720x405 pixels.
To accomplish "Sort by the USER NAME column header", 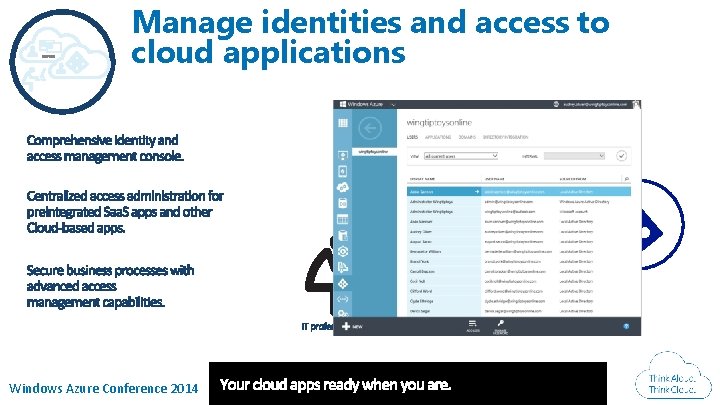I will [495, 179].
